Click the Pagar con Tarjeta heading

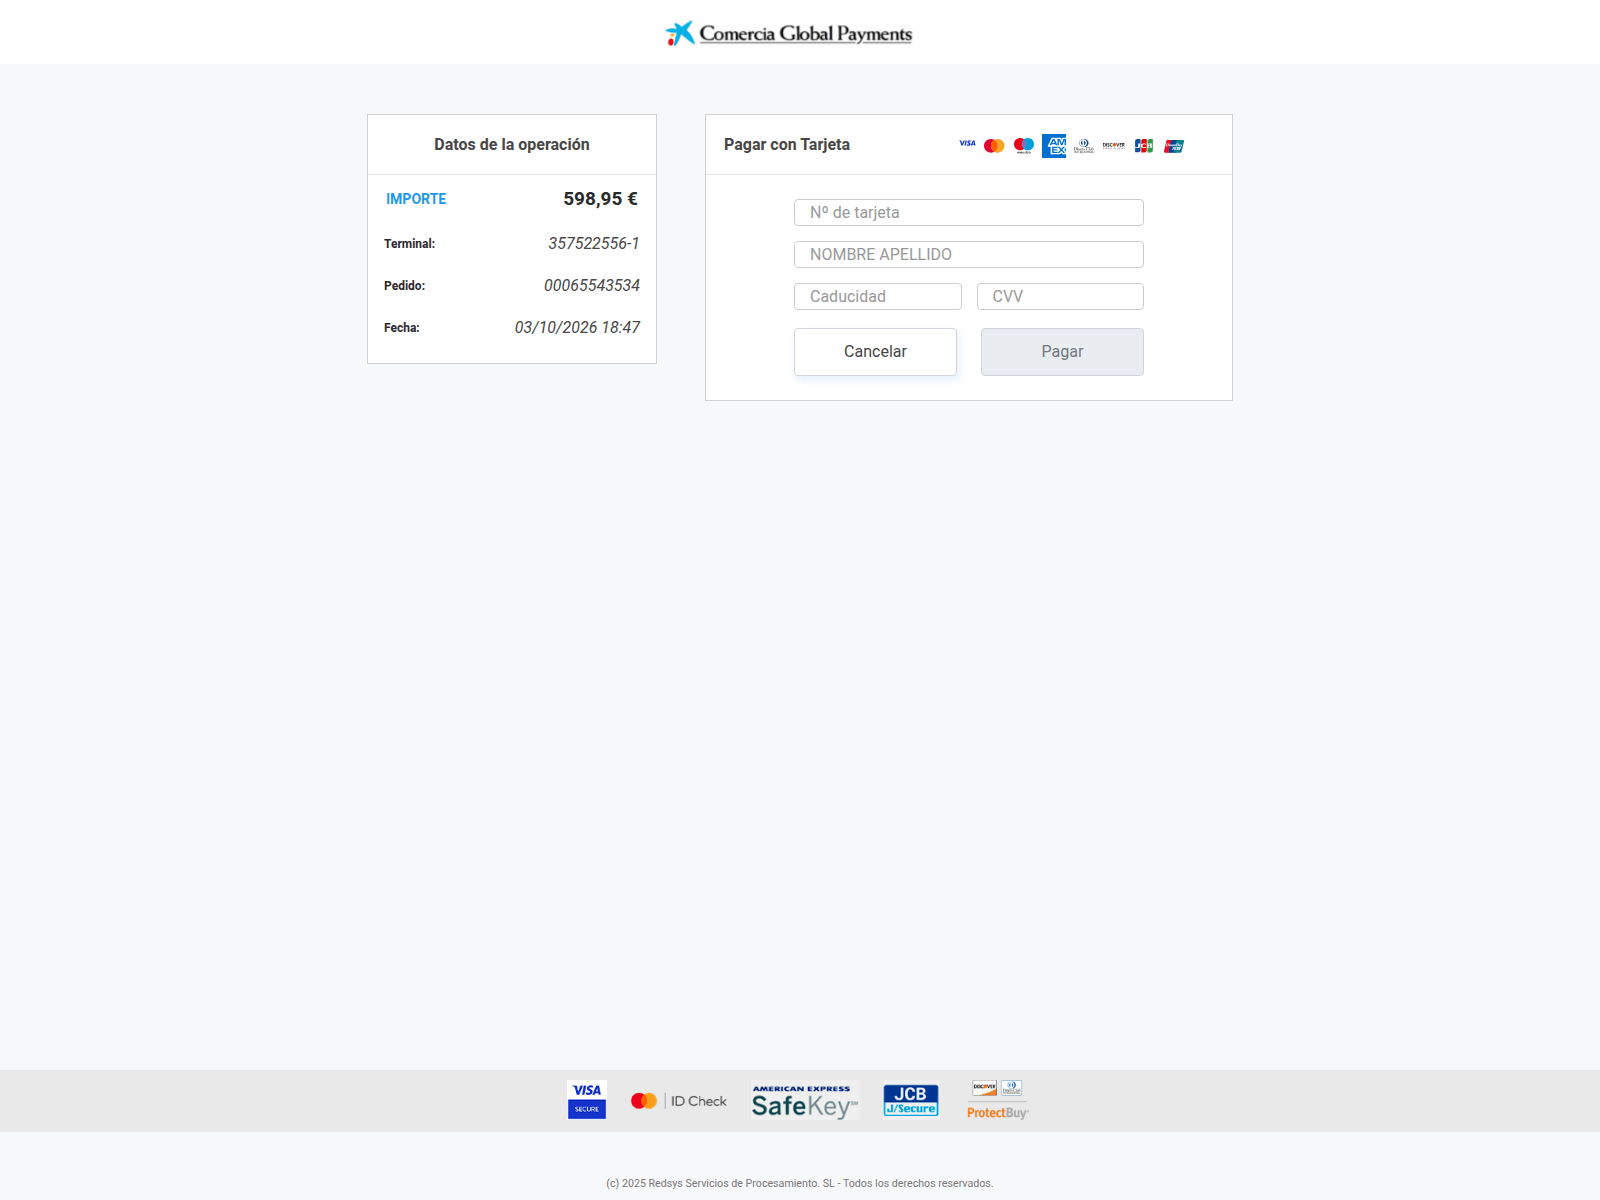[x=787, y=144]
